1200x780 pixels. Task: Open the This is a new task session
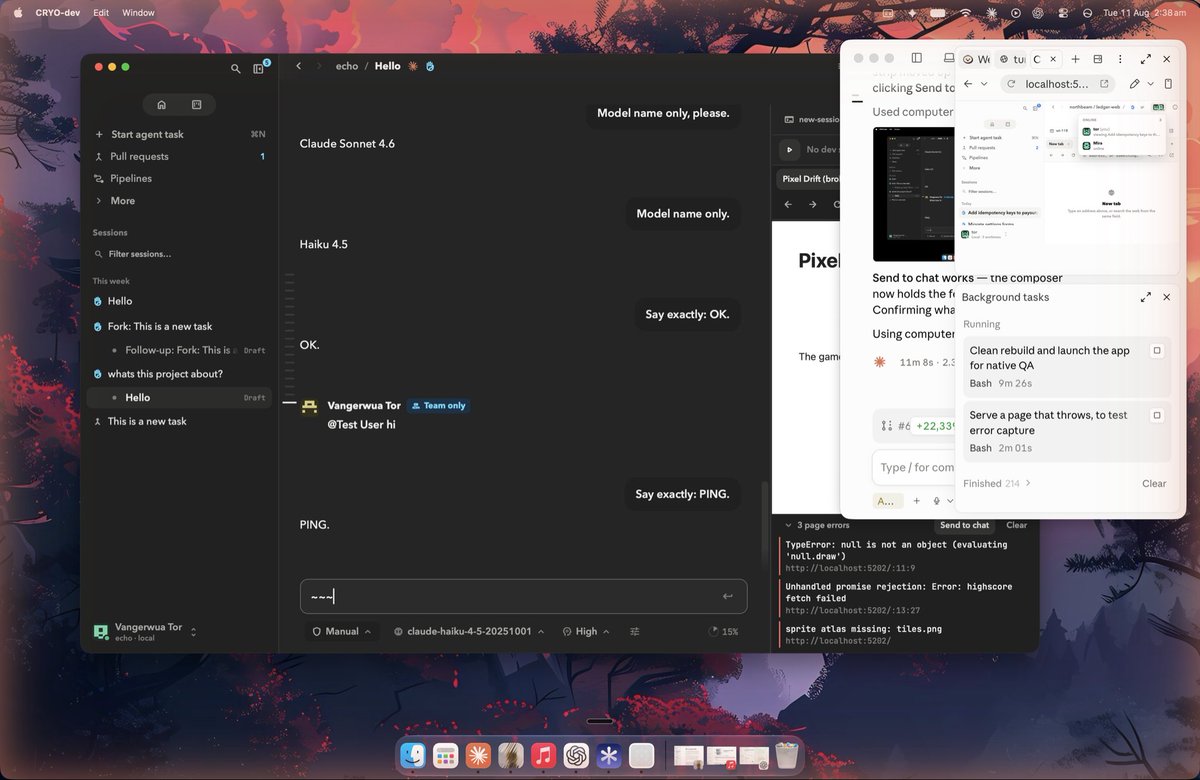pos(180,421)
